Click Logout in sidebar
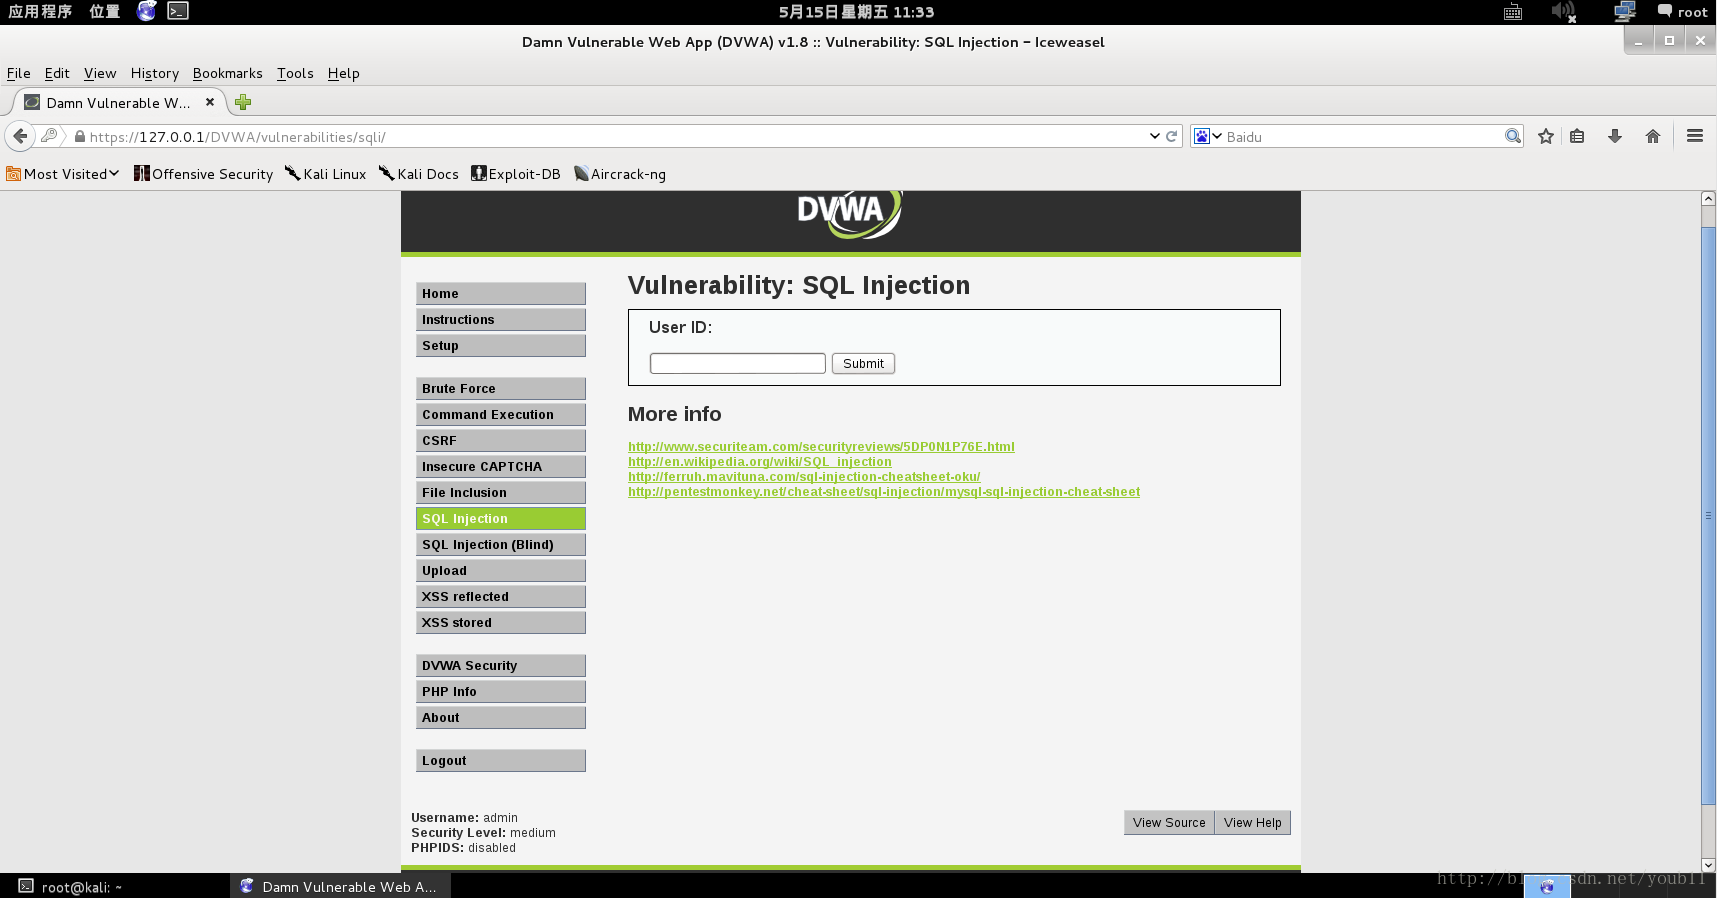 pyautogui.click(x=501, y=760)
